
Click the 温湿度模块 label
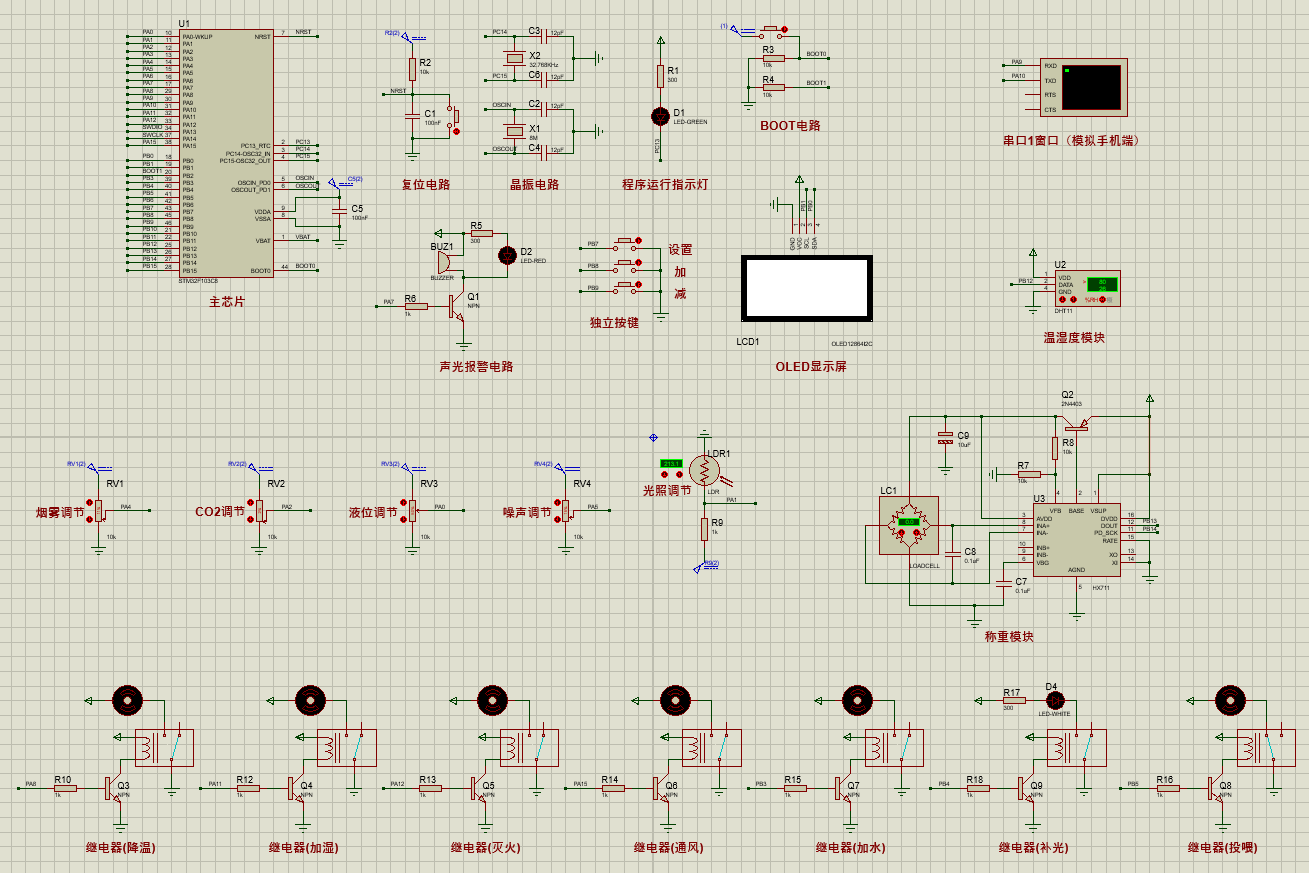(1074, 337)
